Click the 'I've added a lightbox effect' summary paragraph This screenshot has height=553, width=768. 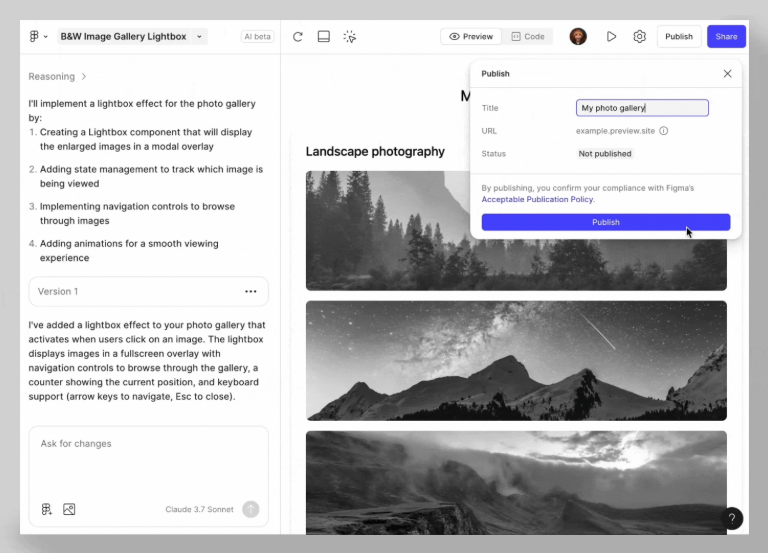tap(147, 361)
